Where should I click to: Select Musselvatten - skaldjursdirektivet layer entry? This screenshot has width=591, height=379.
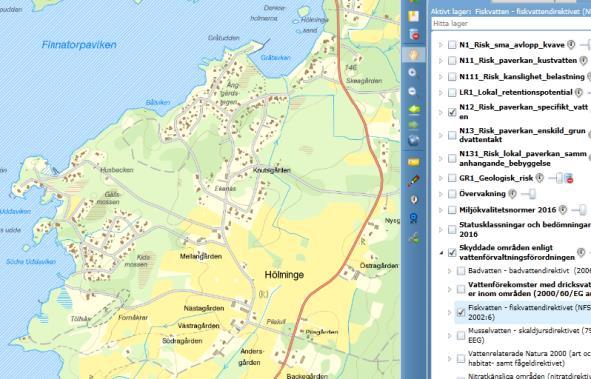pos(529,335)
